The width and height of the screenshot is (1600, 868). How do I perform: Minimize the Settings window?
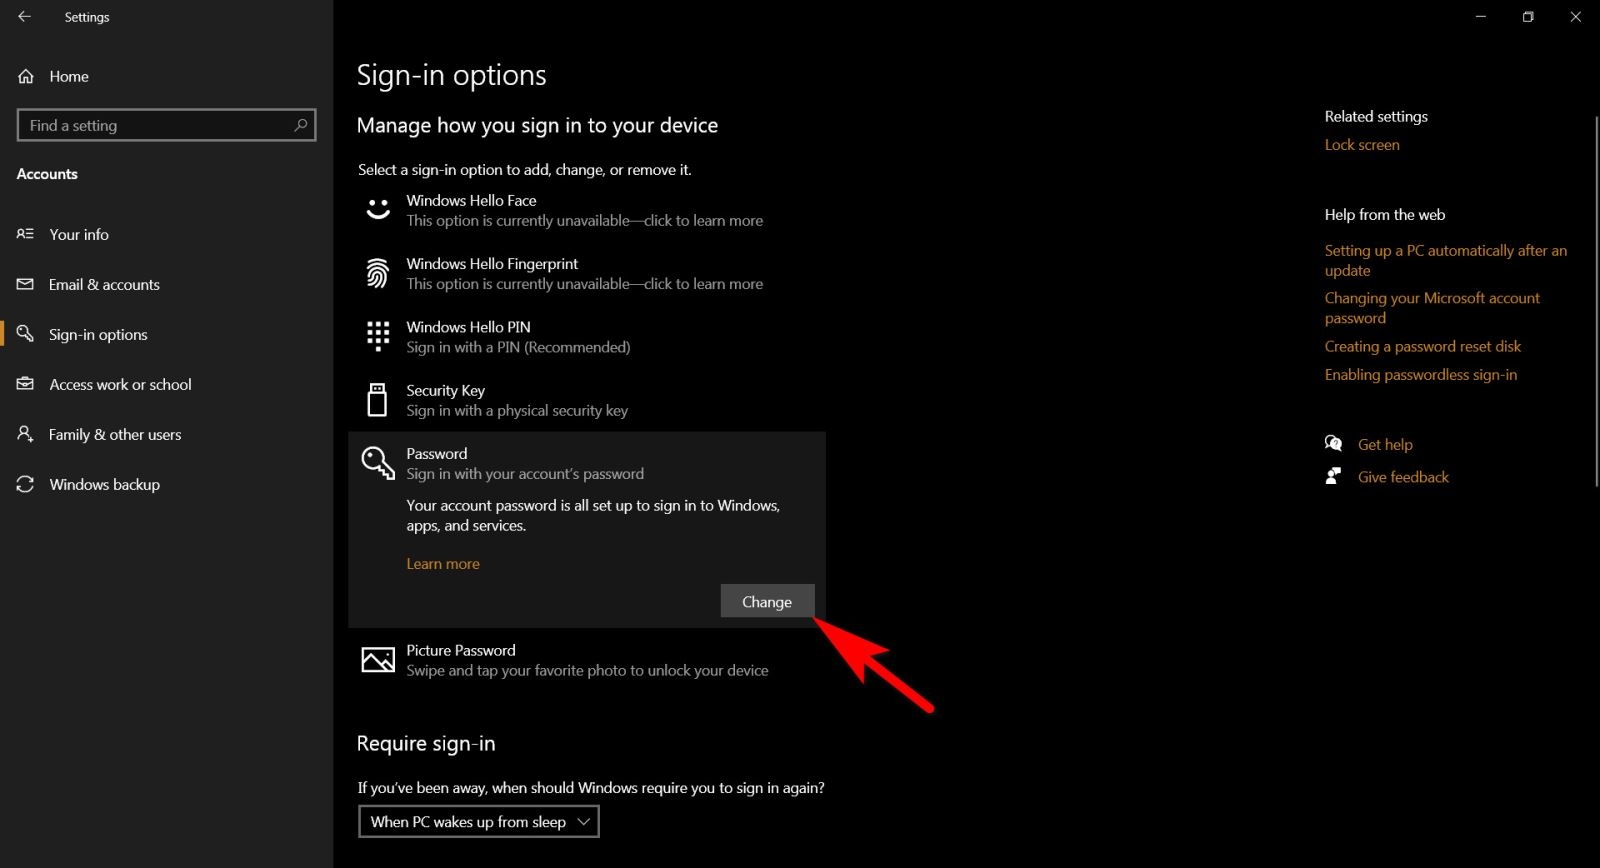point(1481,17)
